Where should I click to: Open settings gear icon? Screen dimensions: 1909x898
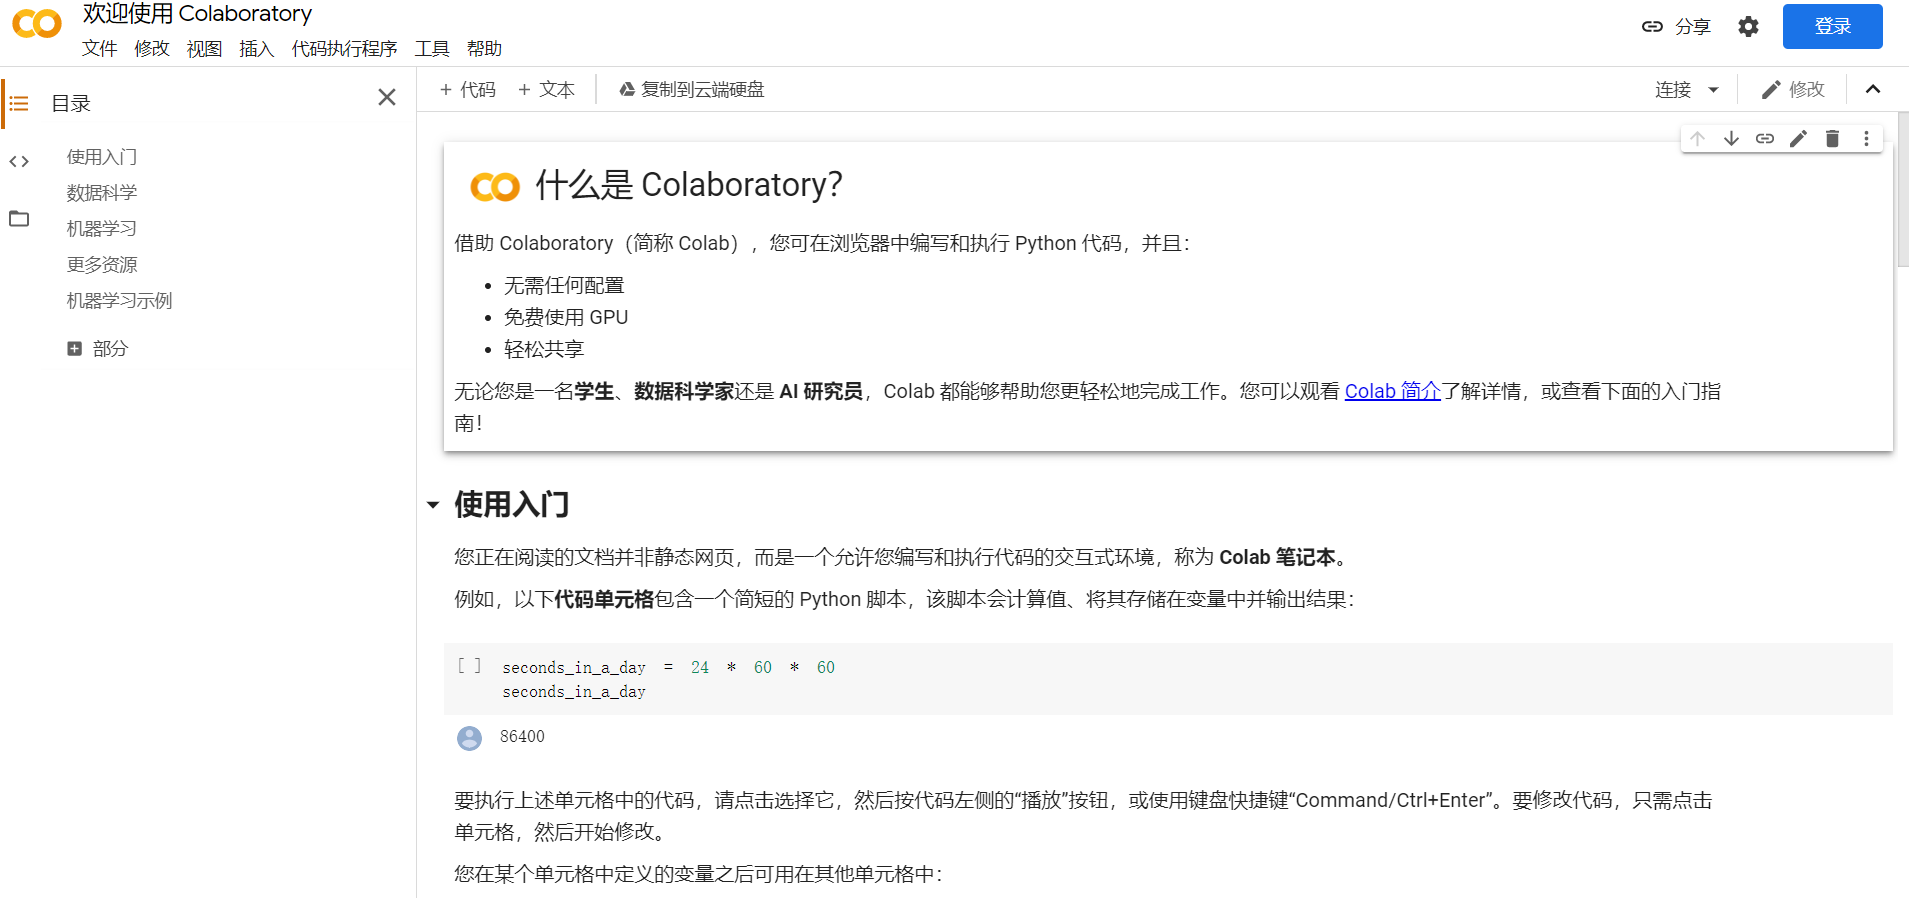pyautogui.click(x=1748, y=27)
